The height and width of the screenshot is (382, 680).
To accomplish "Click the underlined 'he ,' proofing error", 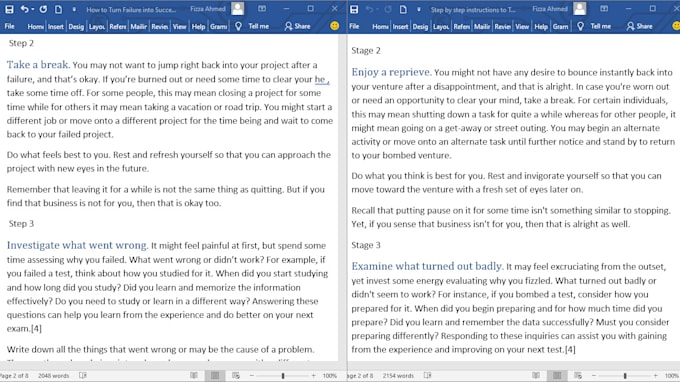I will pyautogui.click(x=321, y=79).
